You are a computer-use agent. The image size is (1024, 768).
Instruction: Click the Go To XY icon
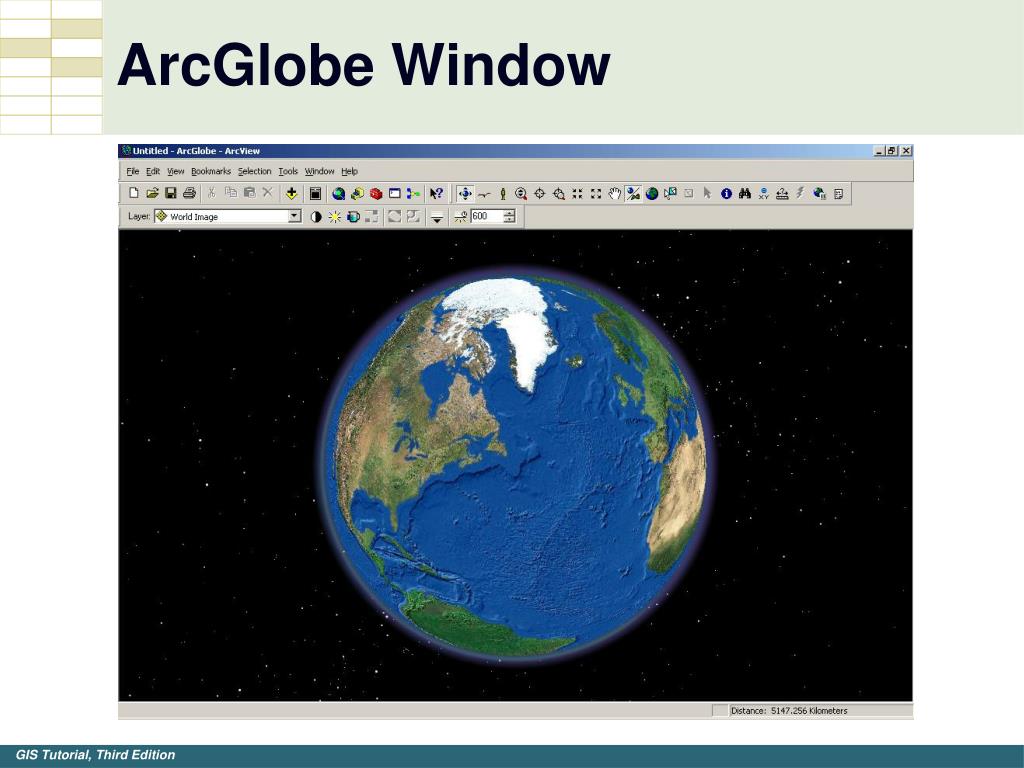coord(763,194)
